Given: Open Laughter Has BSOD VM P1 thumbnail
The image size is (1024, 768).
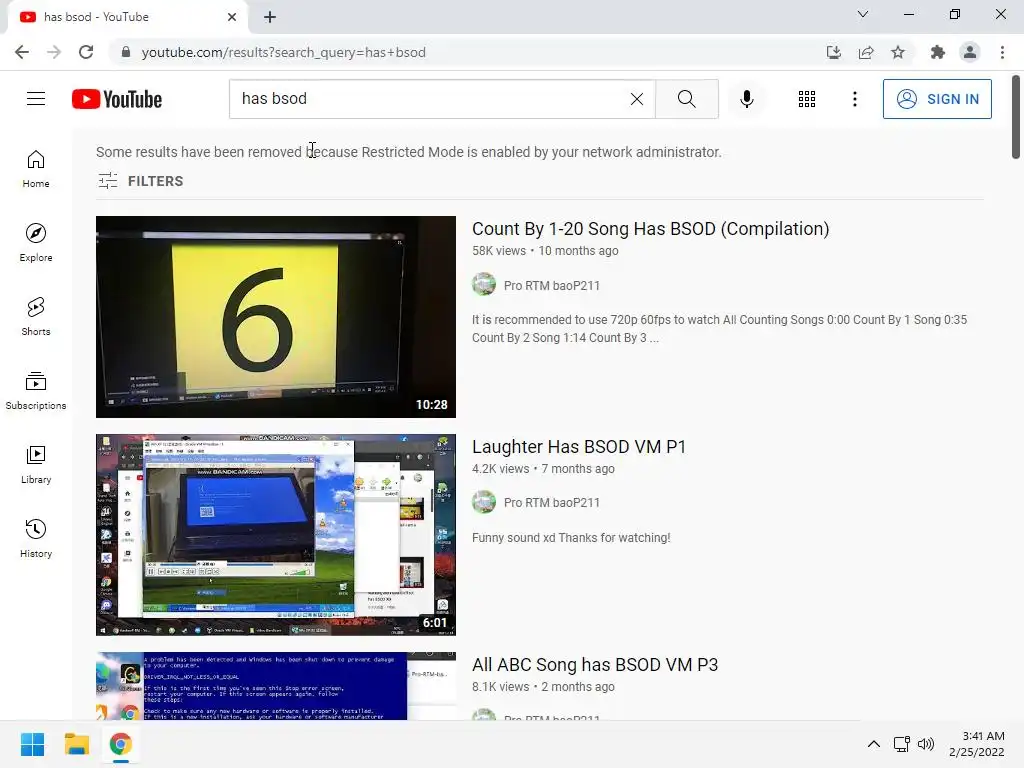Looking at the screenshot, I should (276, 535).
